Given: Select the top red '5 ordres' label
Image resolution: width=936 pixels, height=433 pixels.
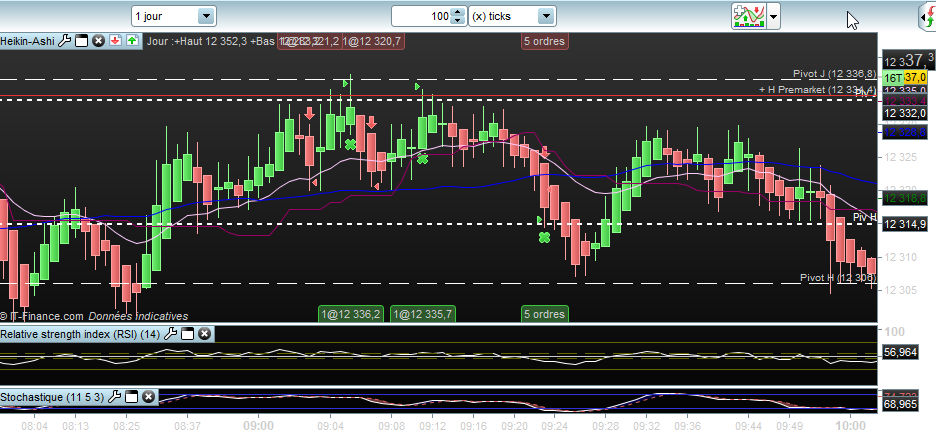Looking at the screenshot, I should (544, 41).
